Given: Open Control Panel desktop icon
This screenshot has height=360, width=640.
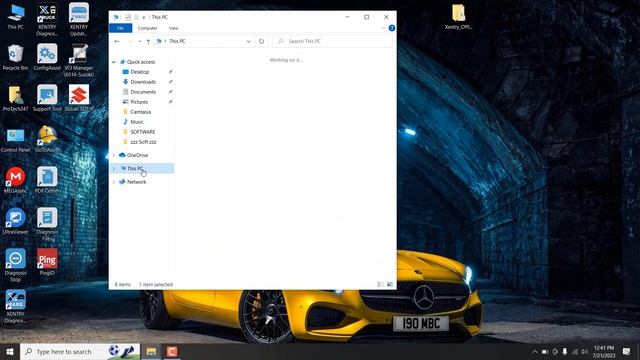Looking at the screenshot, I should (15, 140).
